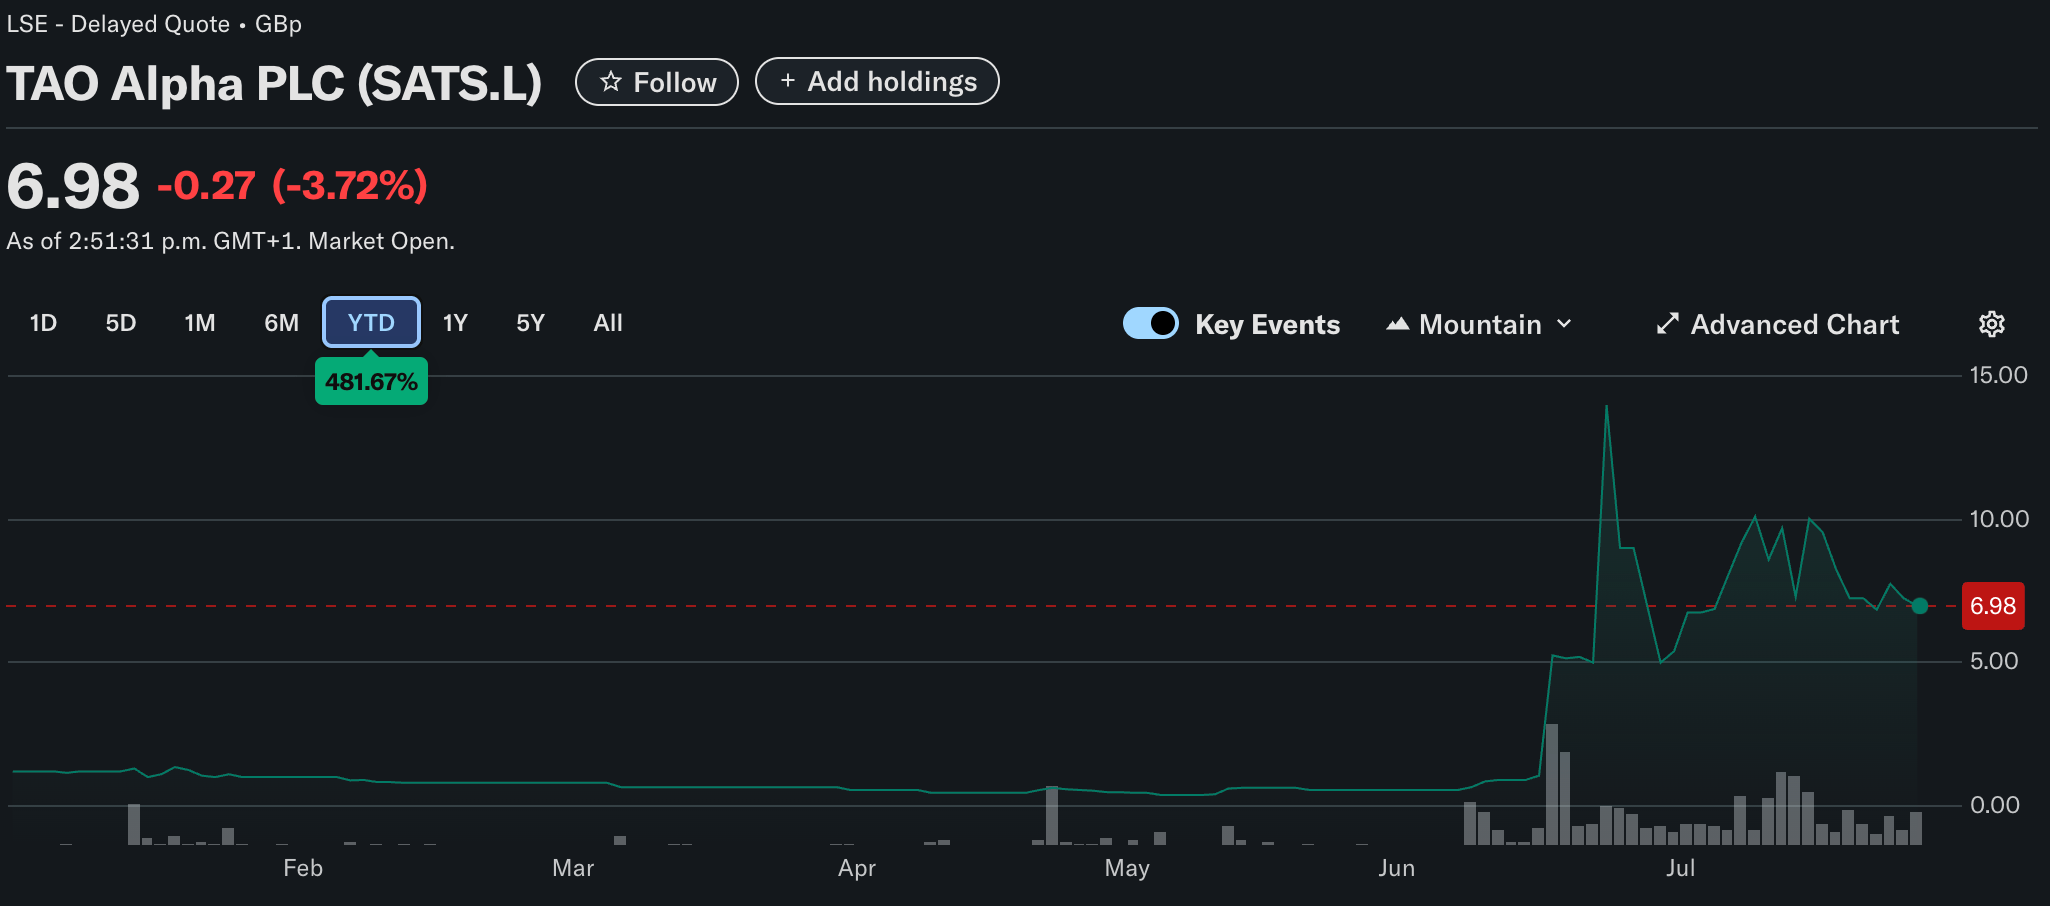Click the Add holdings button
This screenshot has height=906, width=2050.
tap(877, 81)
